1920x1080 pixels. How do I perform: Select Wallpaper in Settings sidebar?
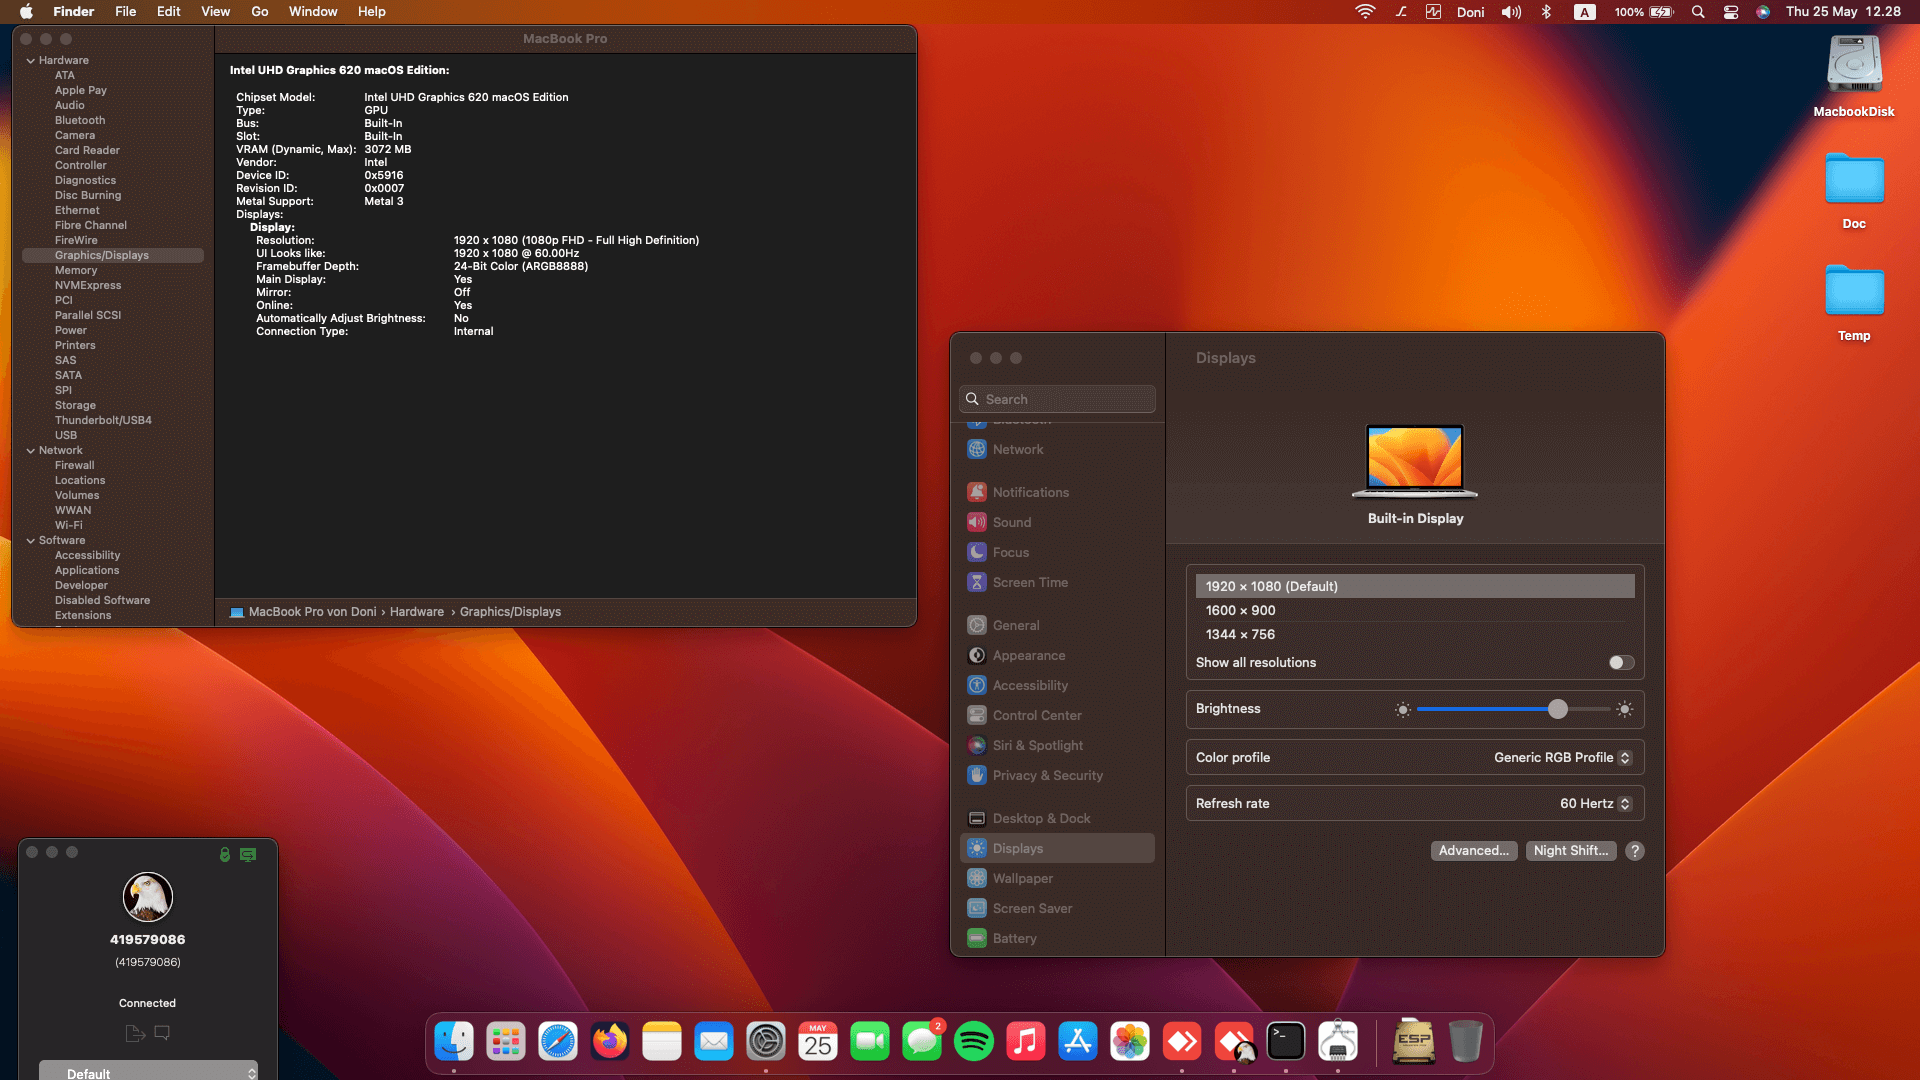tap(1057, 878)
